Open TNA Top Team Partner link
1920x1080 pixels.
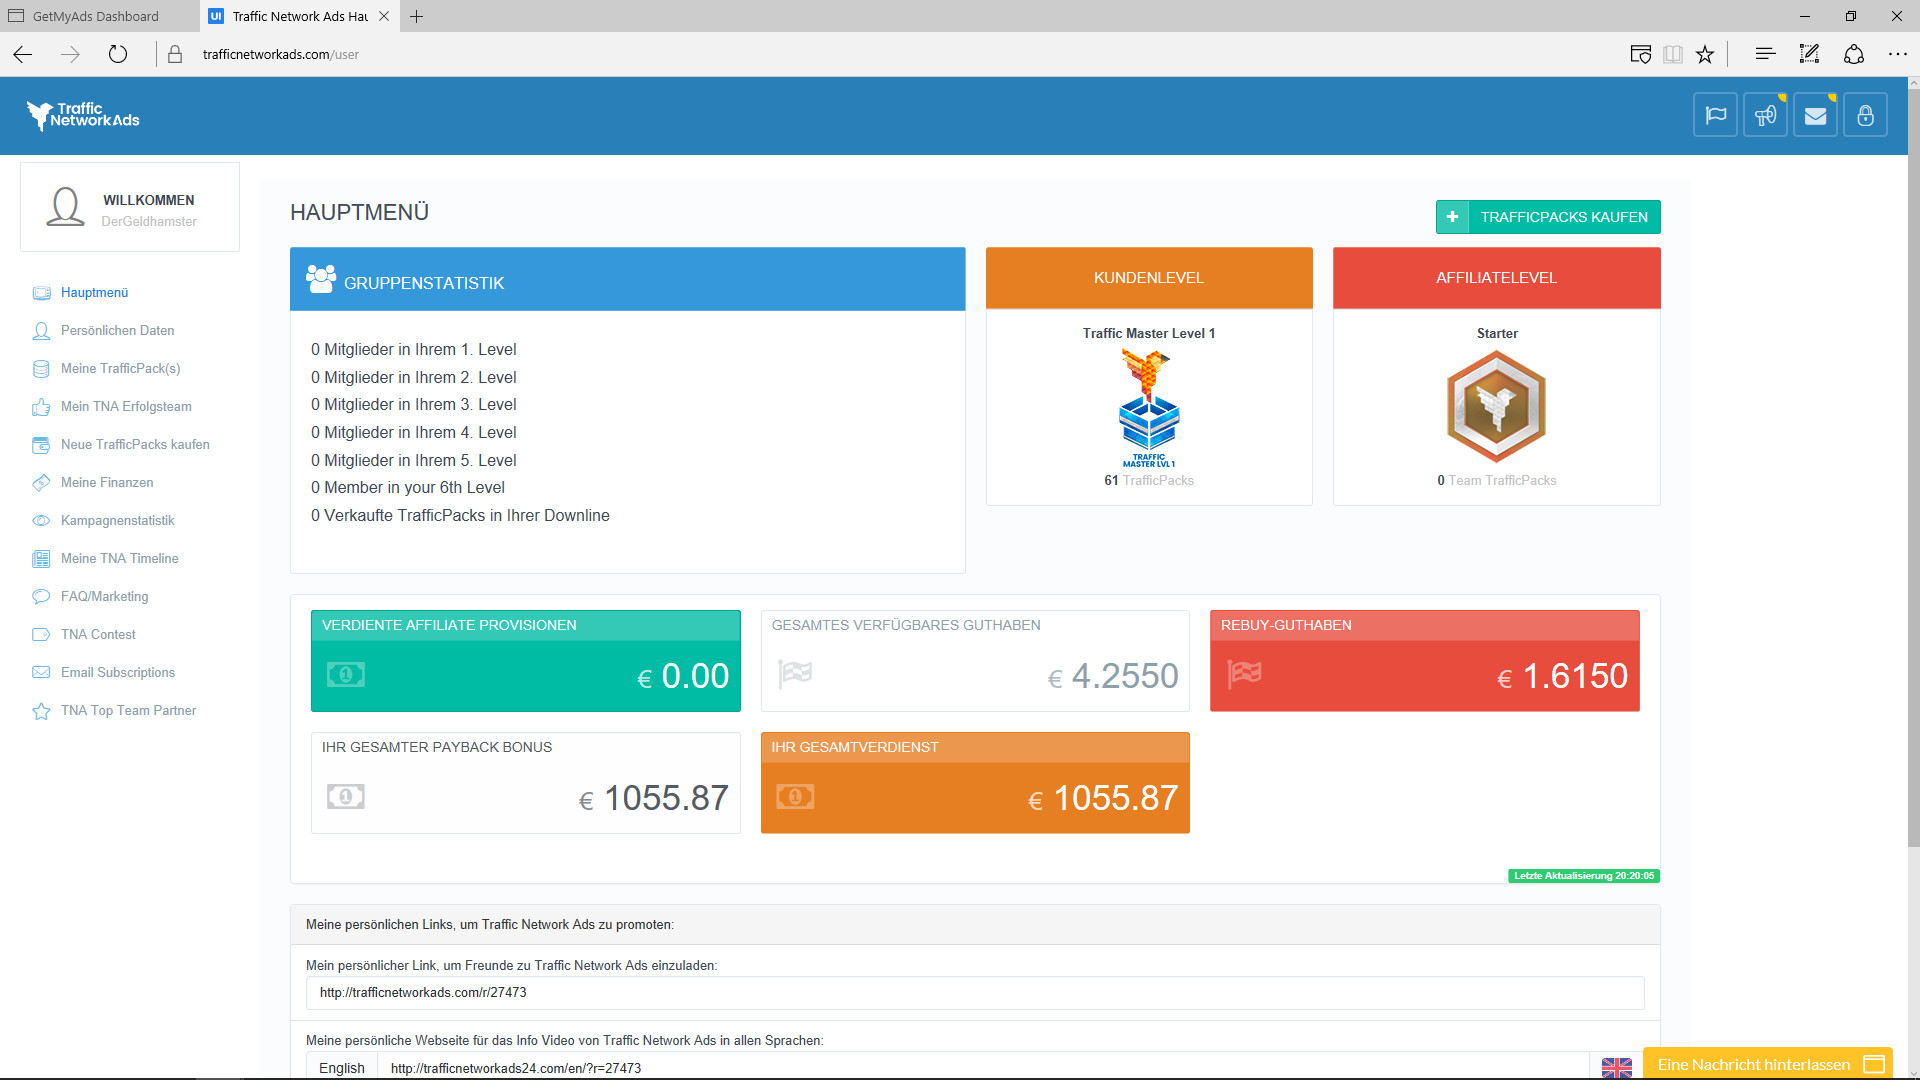pos(128,710)
